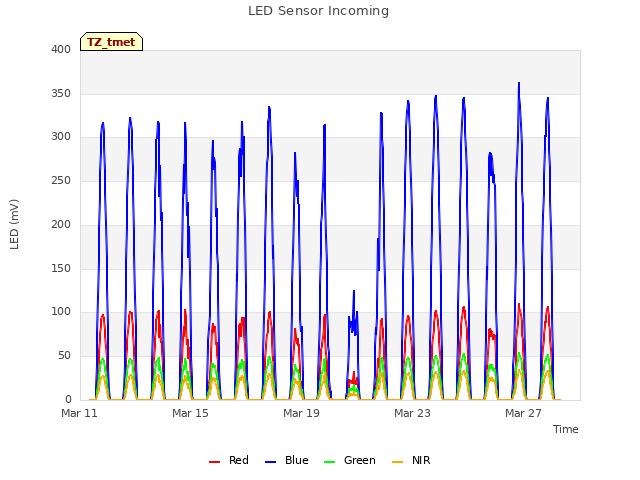The image size is (640, 480).
Task: Click the tallest blue peak near Mar 27
Action: [x=519, y=83]
